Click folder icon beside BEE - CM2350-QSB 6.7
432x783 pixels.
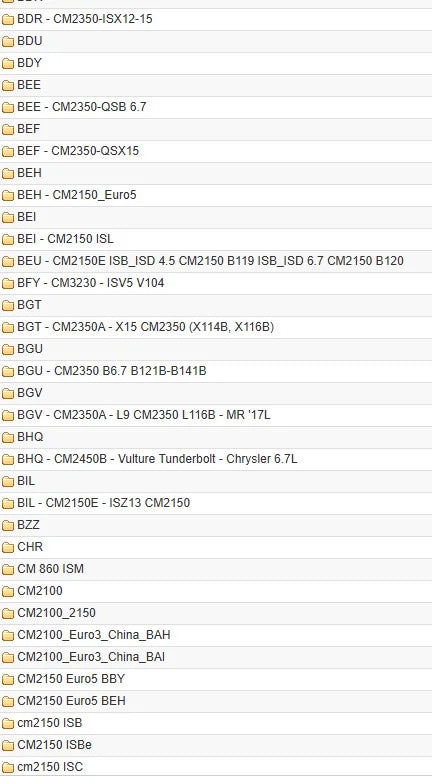8,107
